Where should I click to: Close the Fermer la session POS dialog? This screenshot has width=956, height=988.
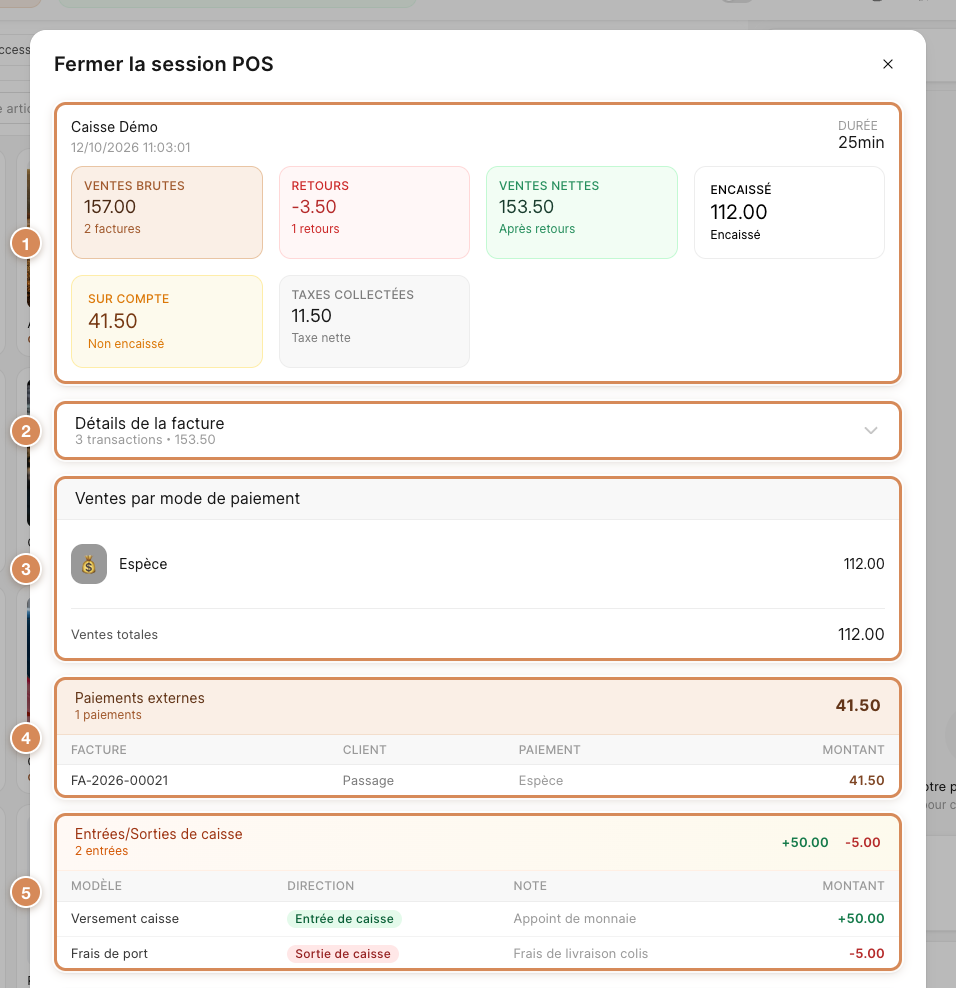pyautogui.click(x=888, y=64)
